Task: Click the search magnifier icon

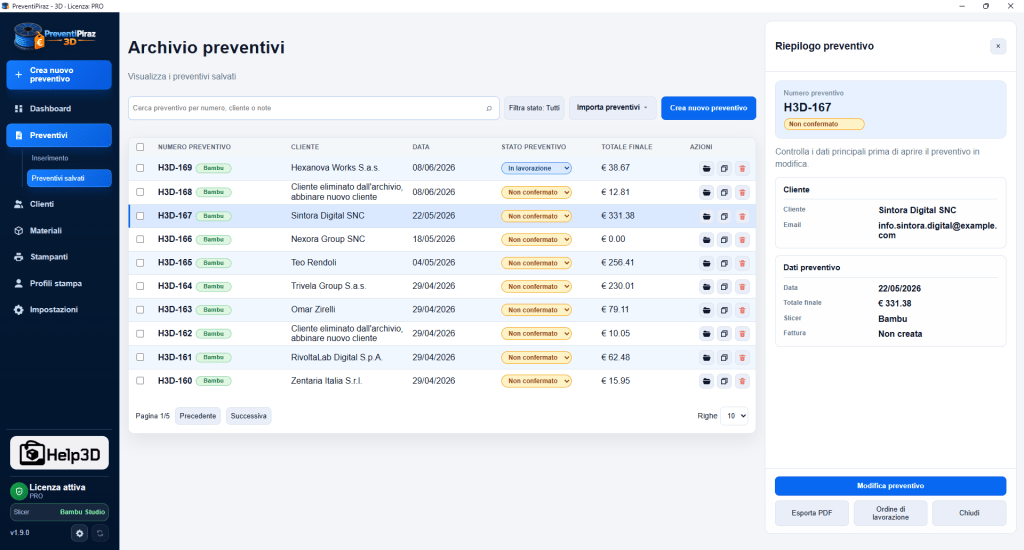Action: [489, 108]
